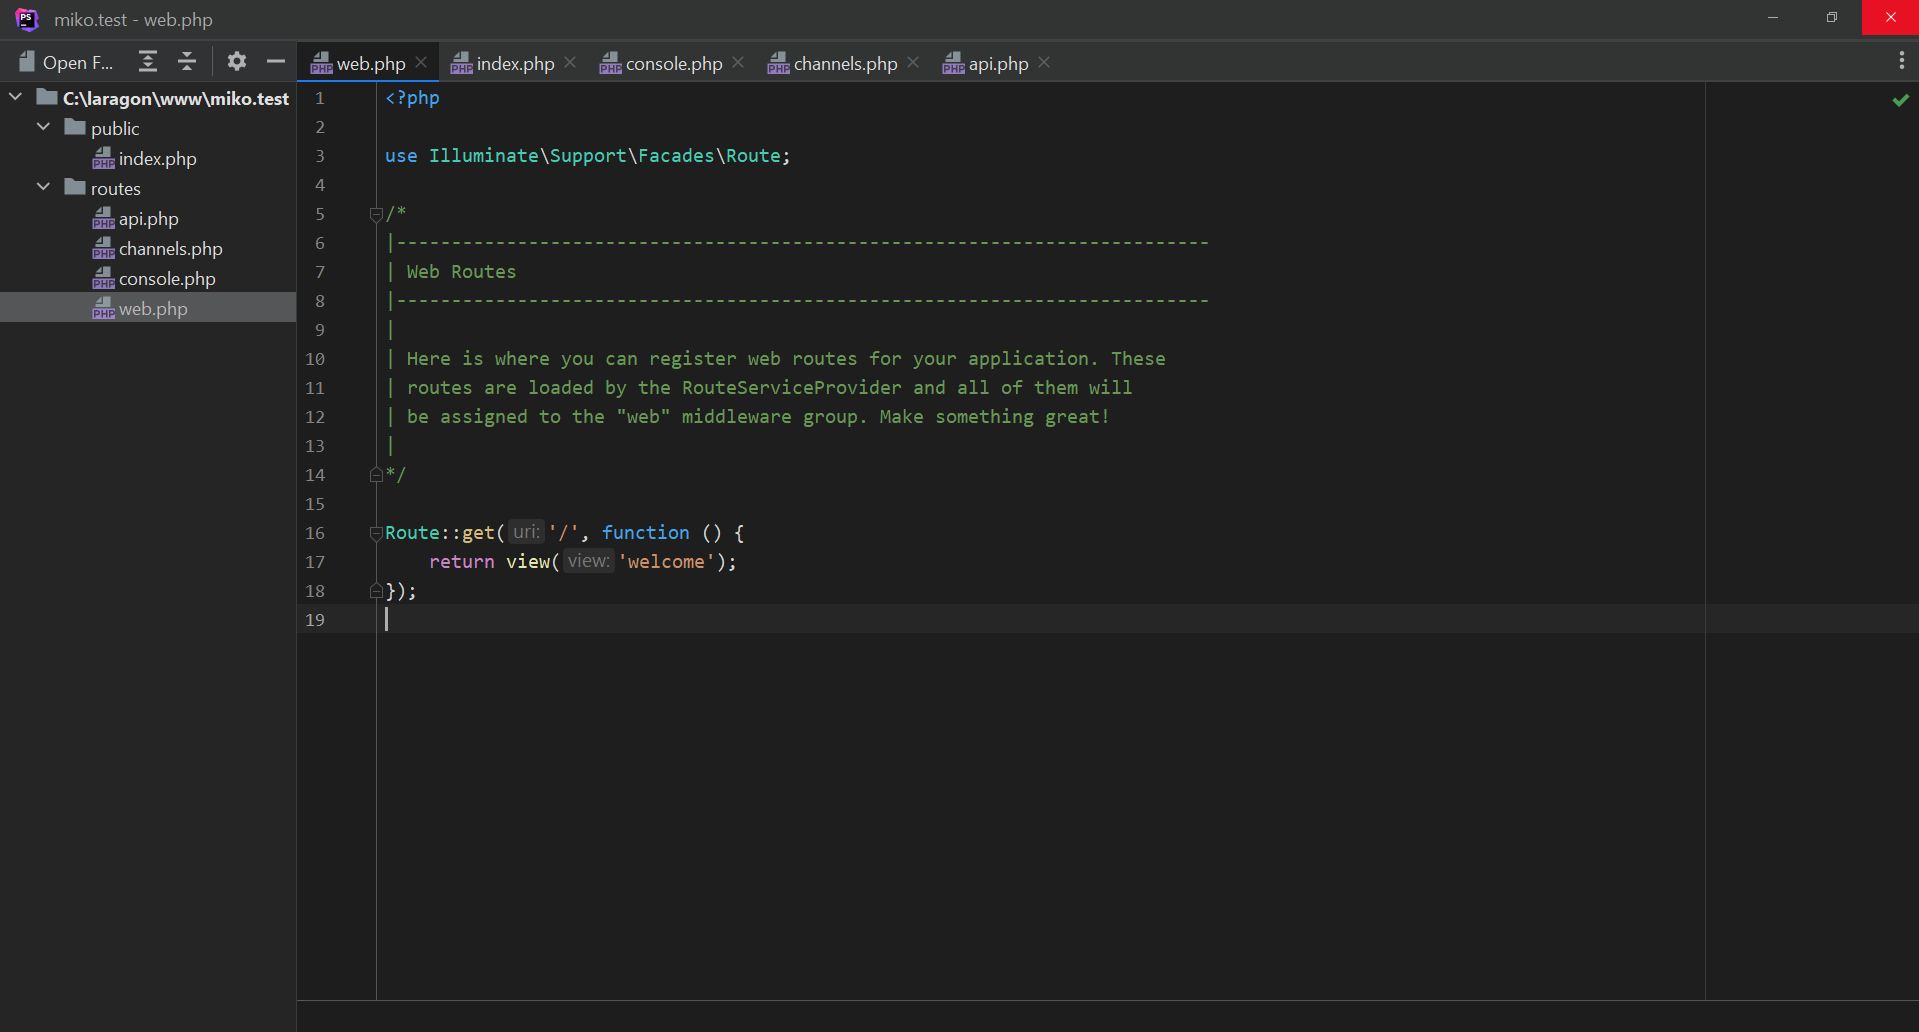Click the Expand All icon in project toolbar

pyautogui.click(x=148, y=62)
